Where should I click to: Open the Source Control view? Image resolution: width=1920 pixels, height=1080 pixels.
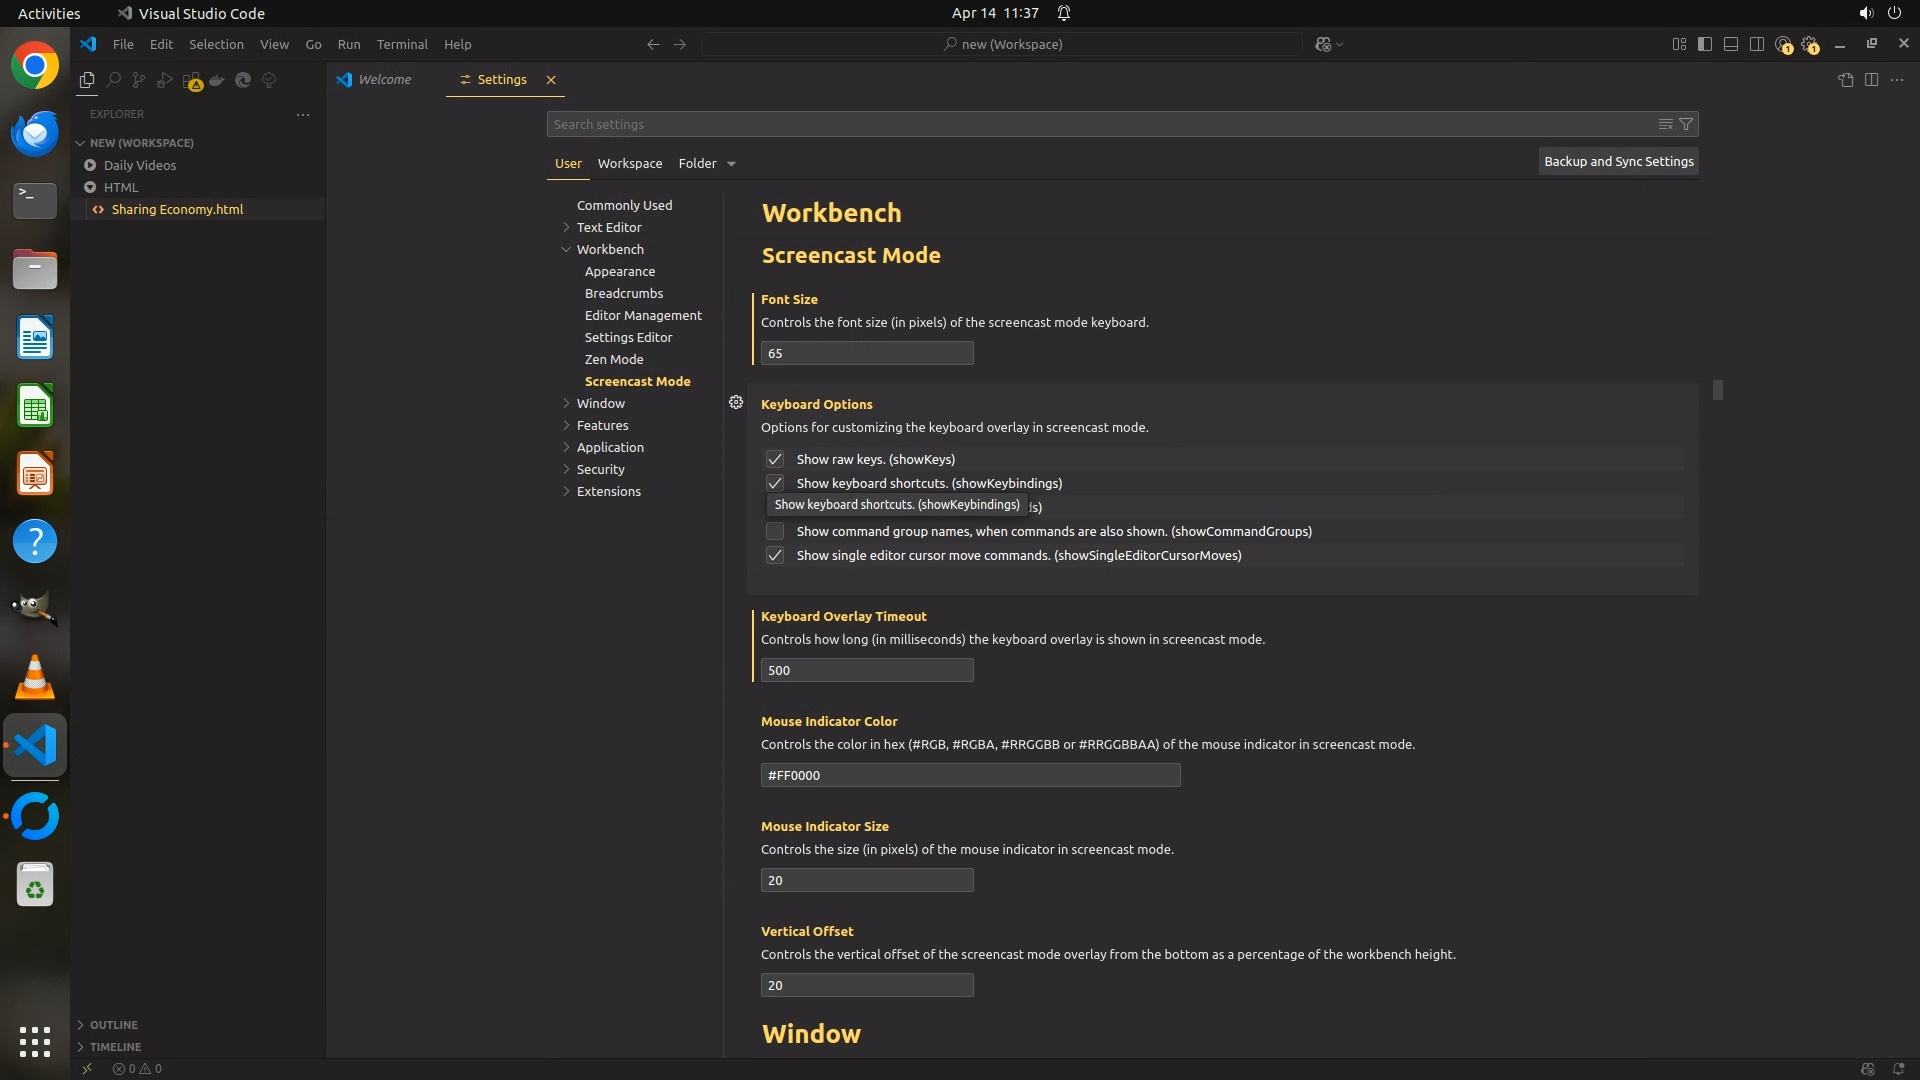tap(139, 80)
